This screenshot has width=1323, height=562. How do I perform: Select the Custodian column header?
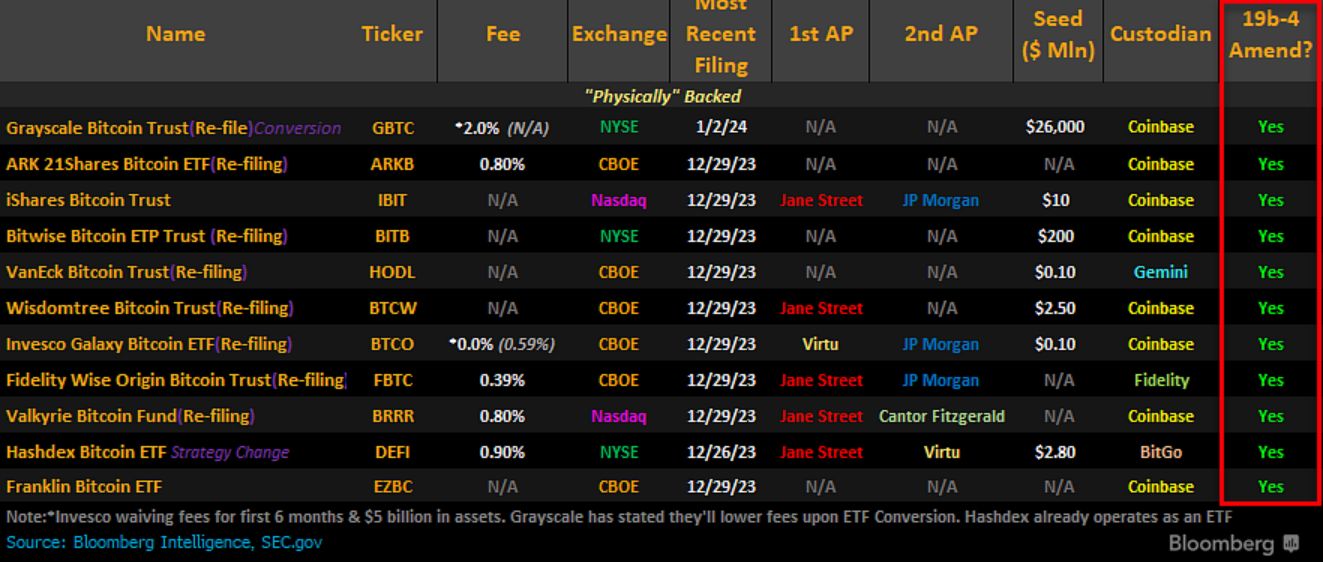(x=1160, y=34)
